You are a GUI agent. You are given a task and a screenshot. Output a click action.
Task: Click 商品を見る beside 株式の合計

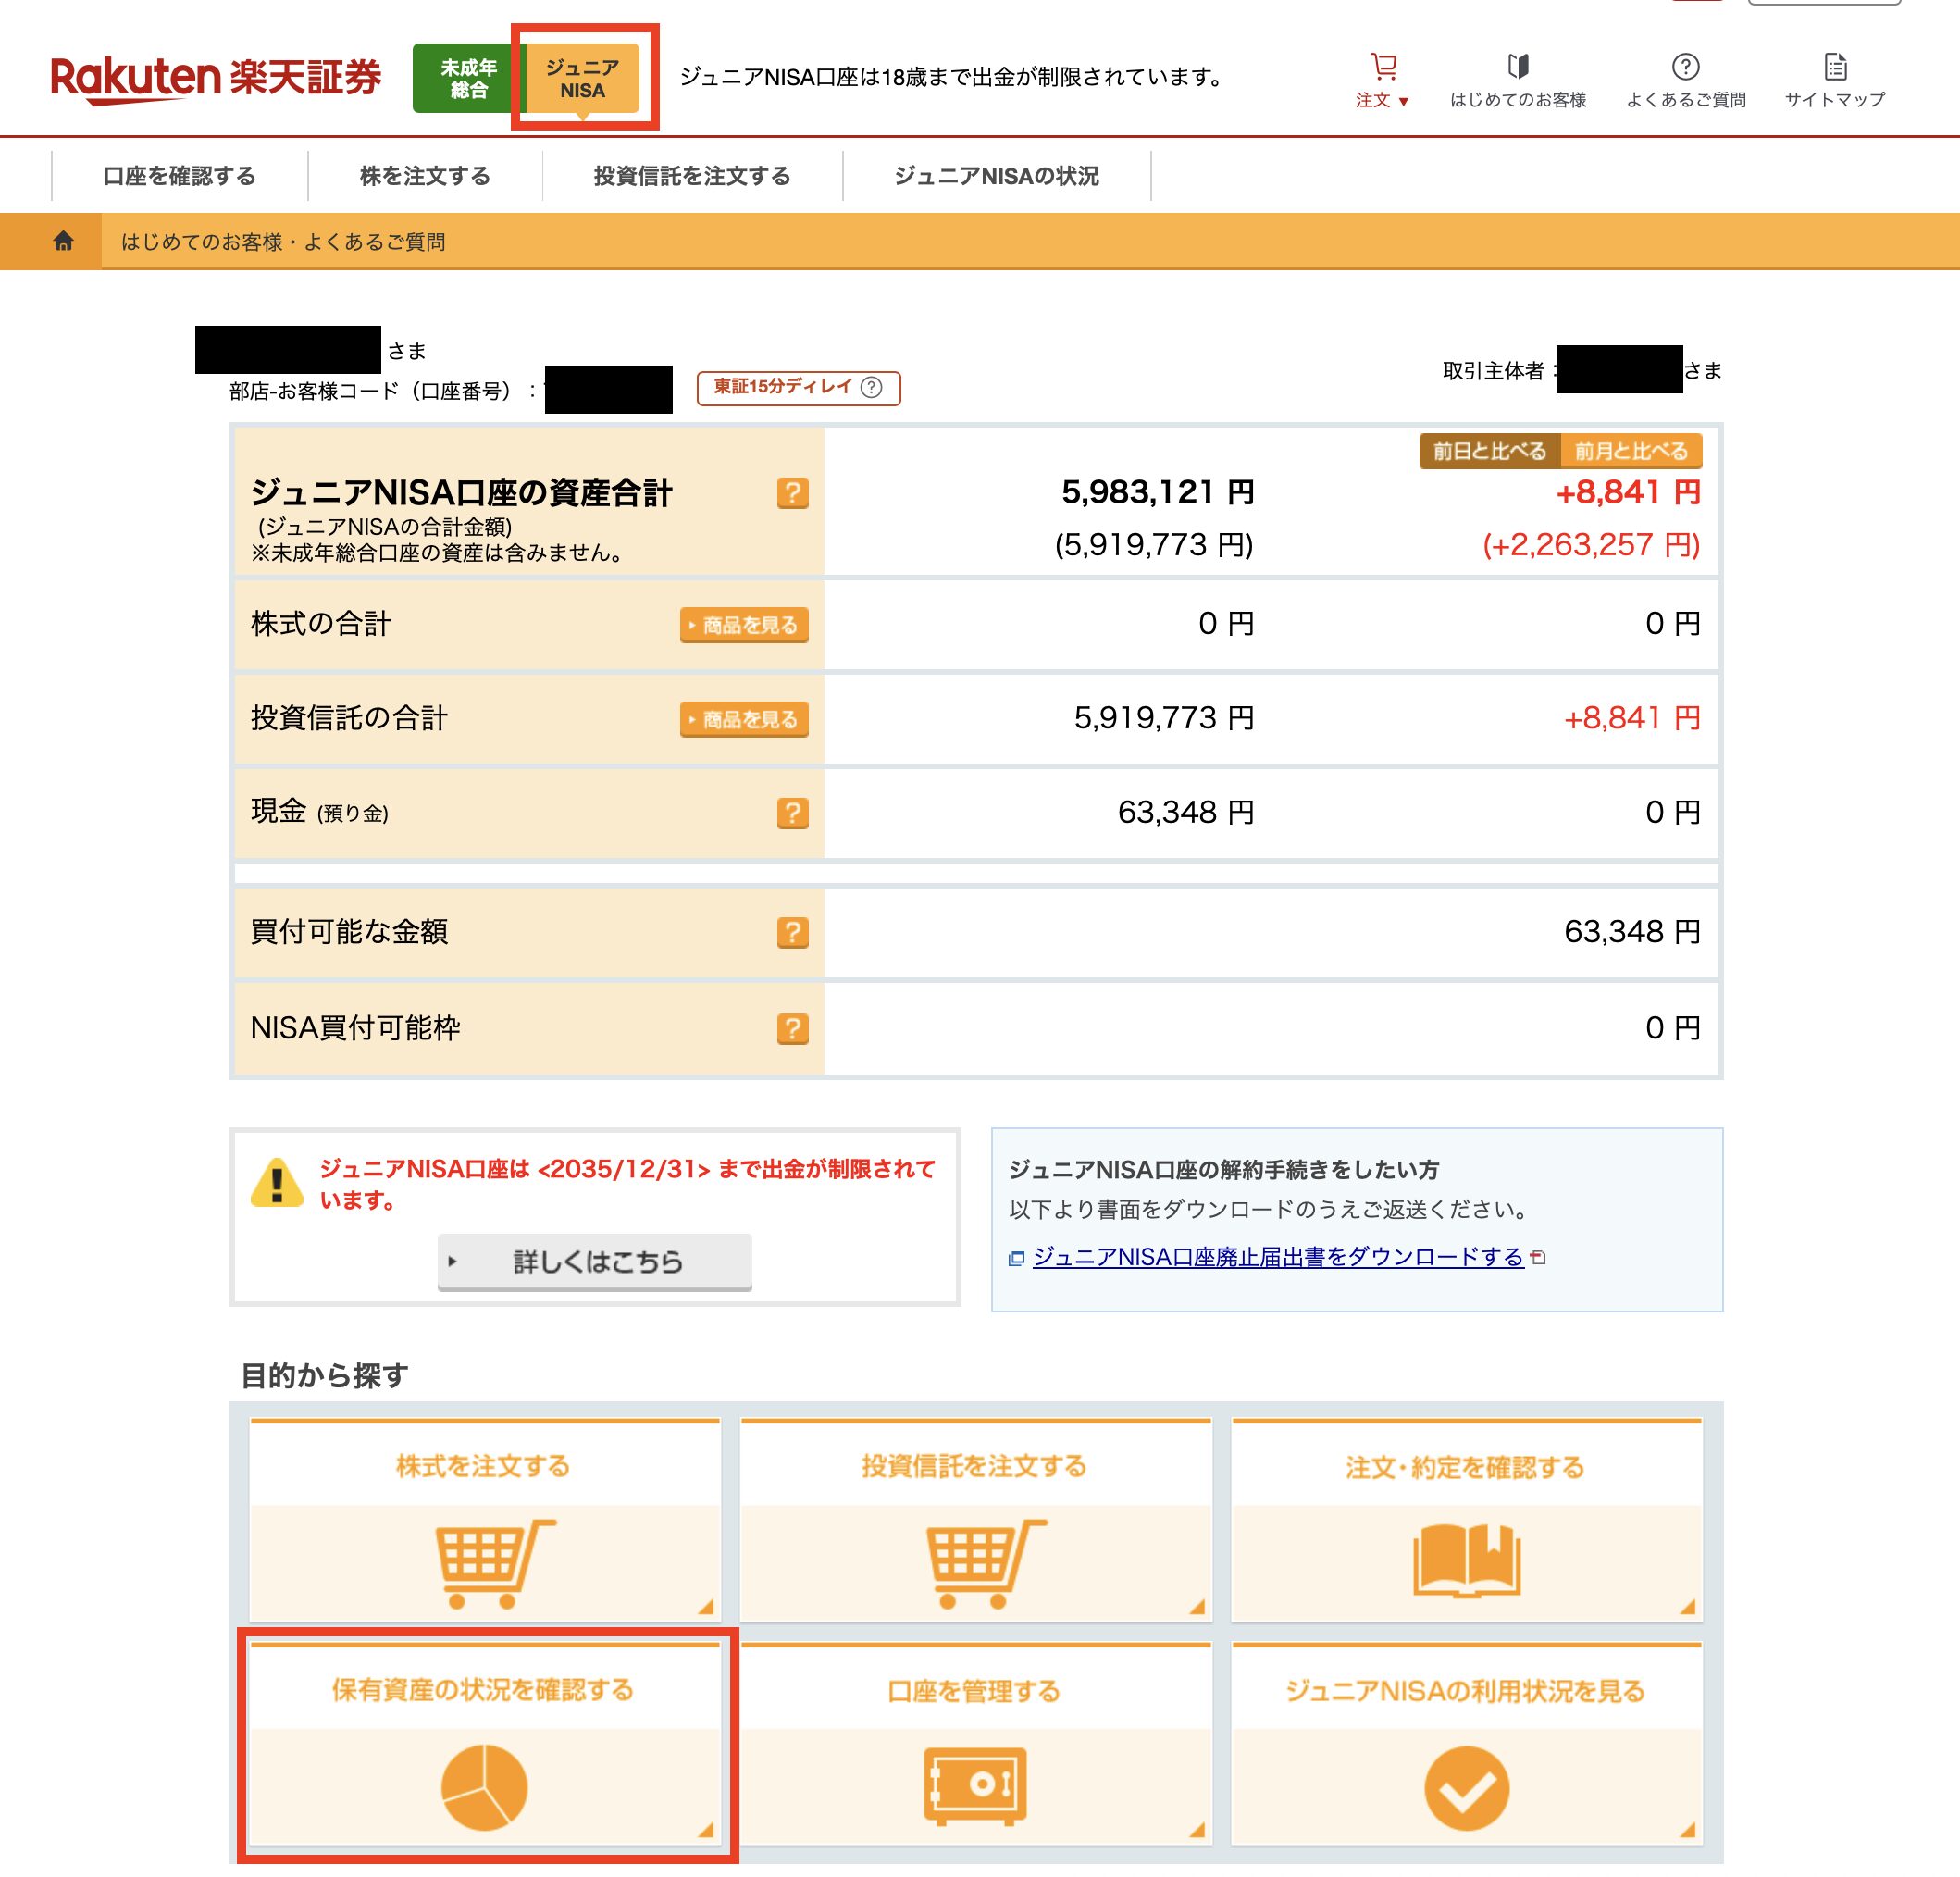pos(744,625)
